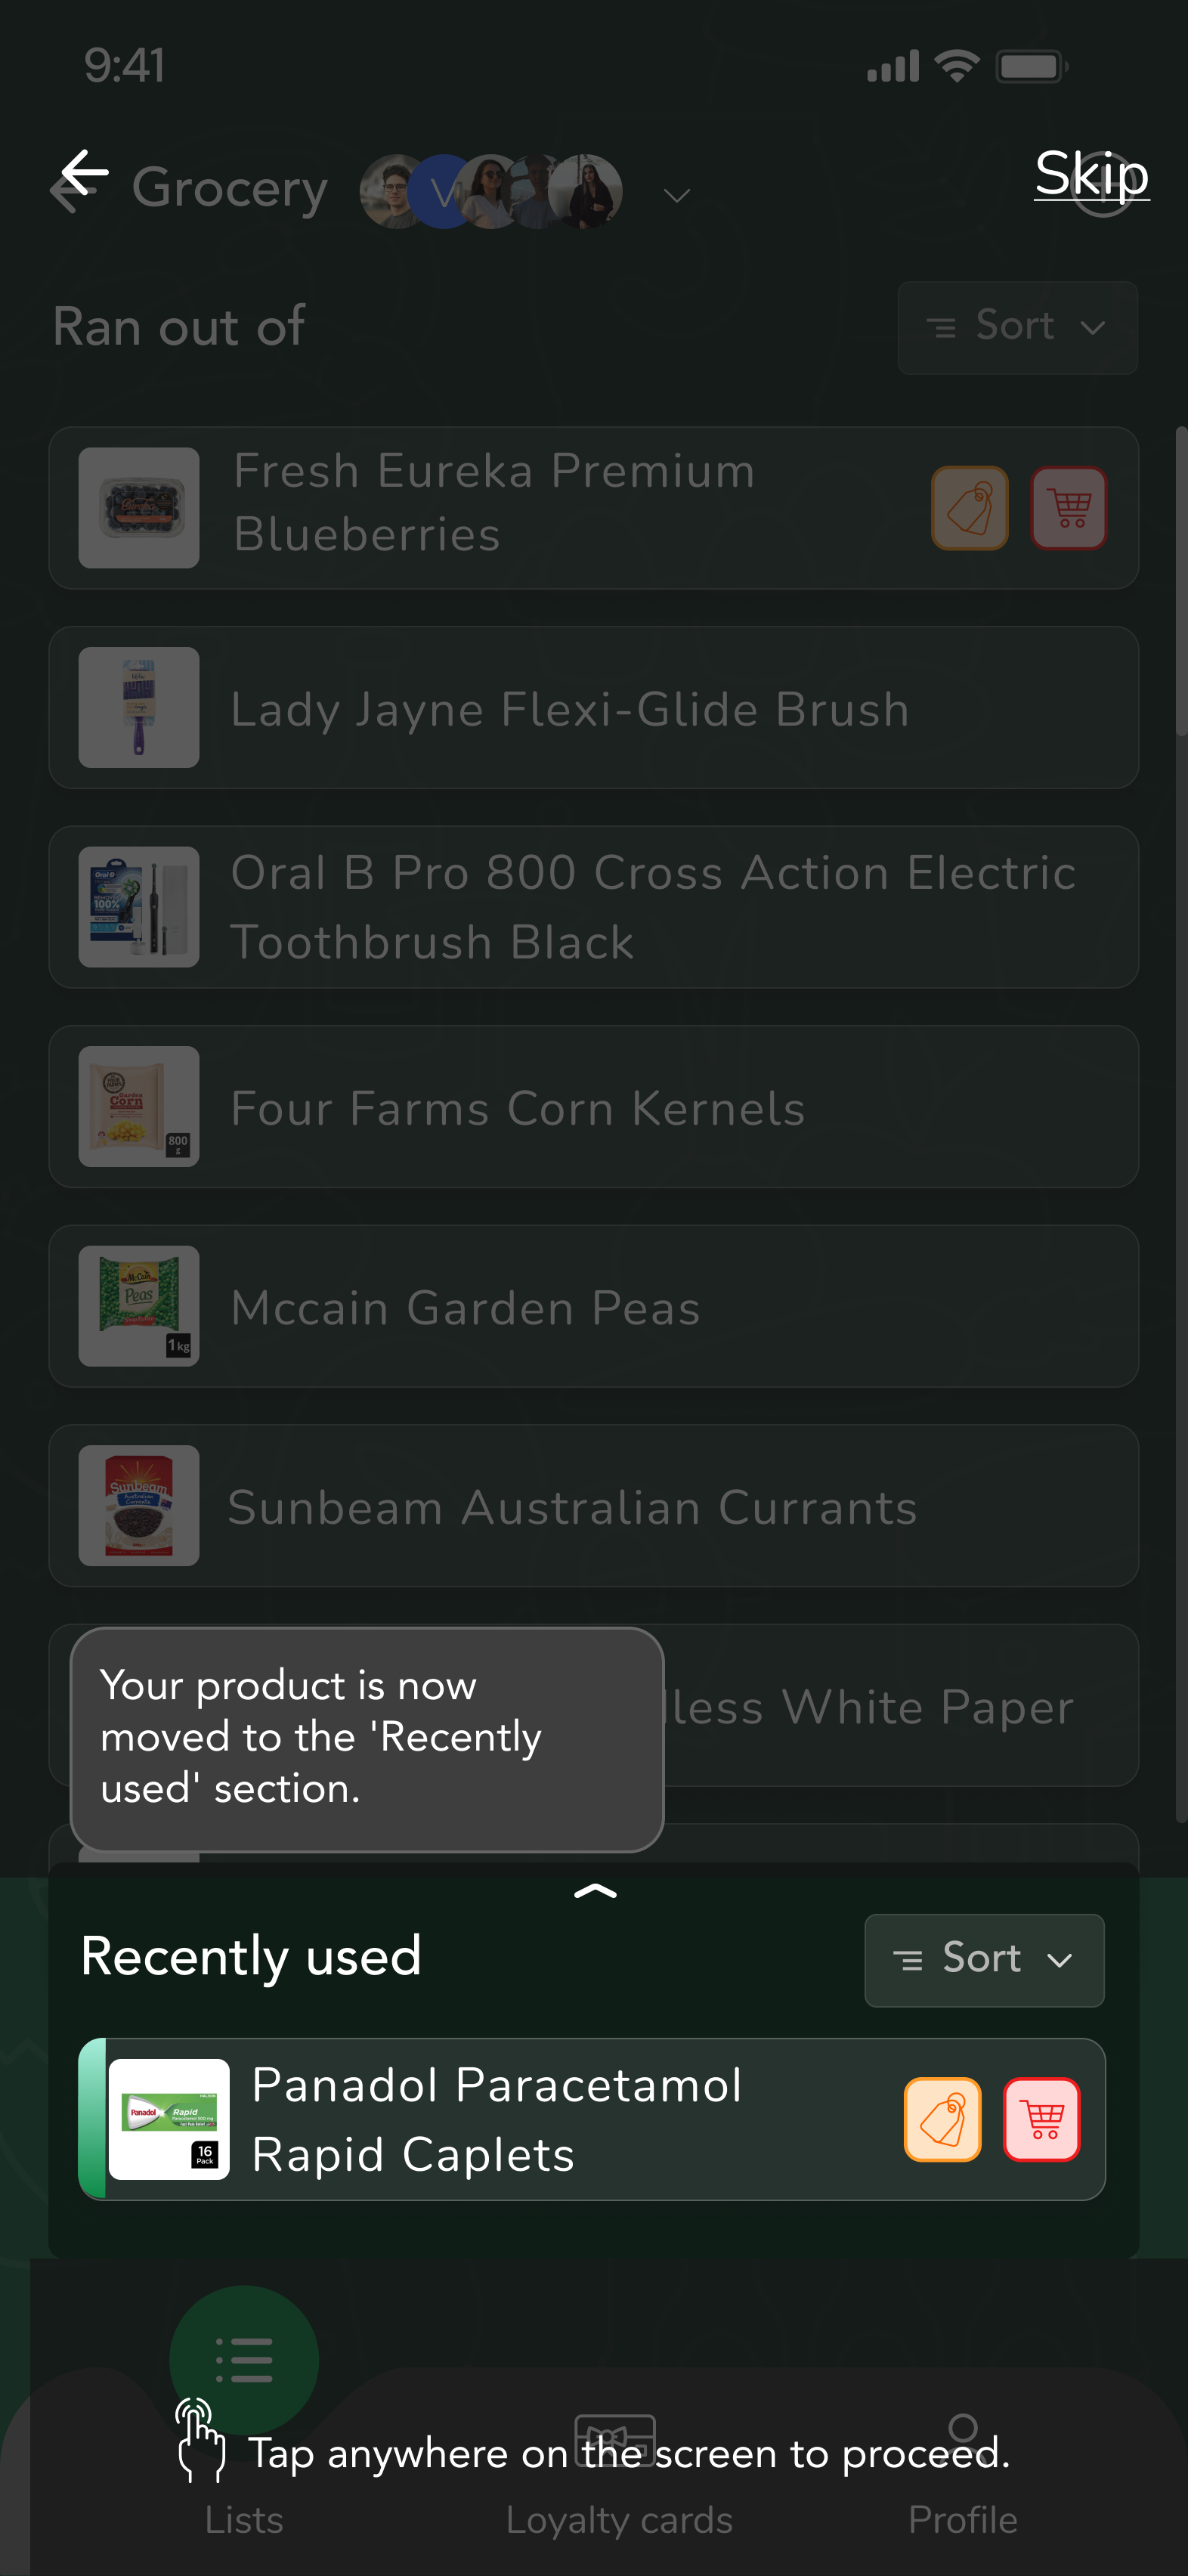Tap the red cart icon on Blueberries item
1188x2576 pixels.
click(1068, 508)
